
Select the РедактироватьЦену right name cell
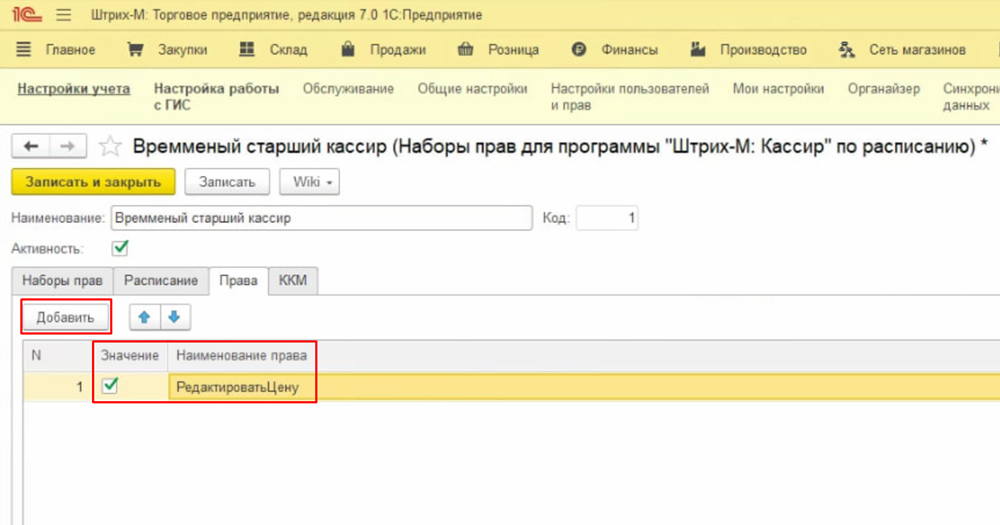(240, 387)
